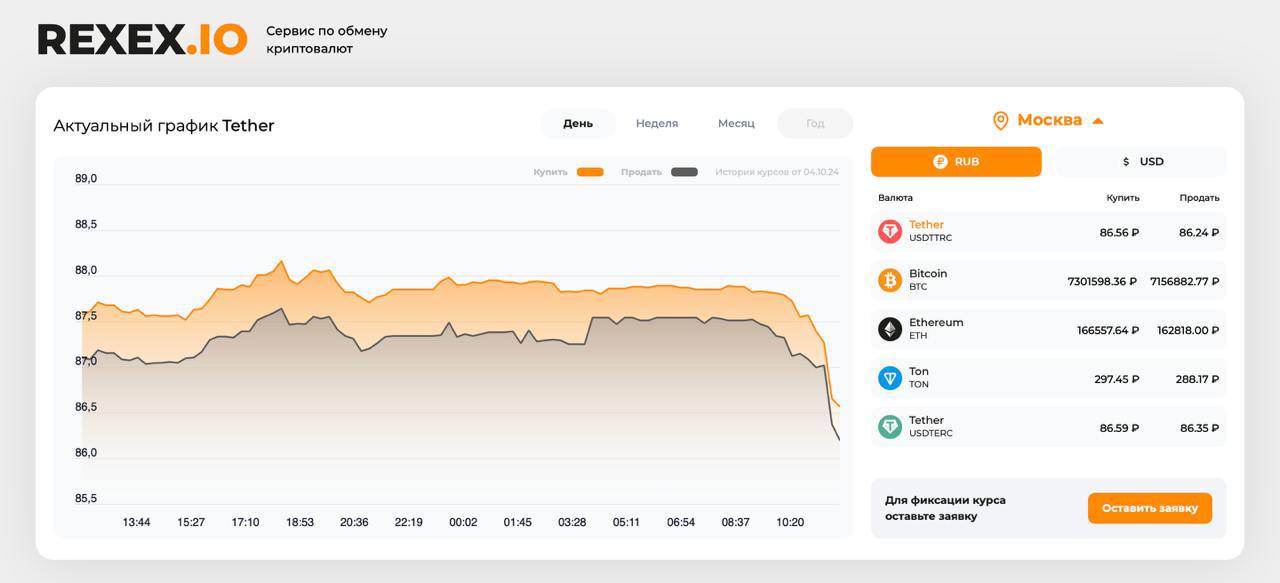Switch chart to Месяц tab

pyautogui.click(x=736, y=124)
